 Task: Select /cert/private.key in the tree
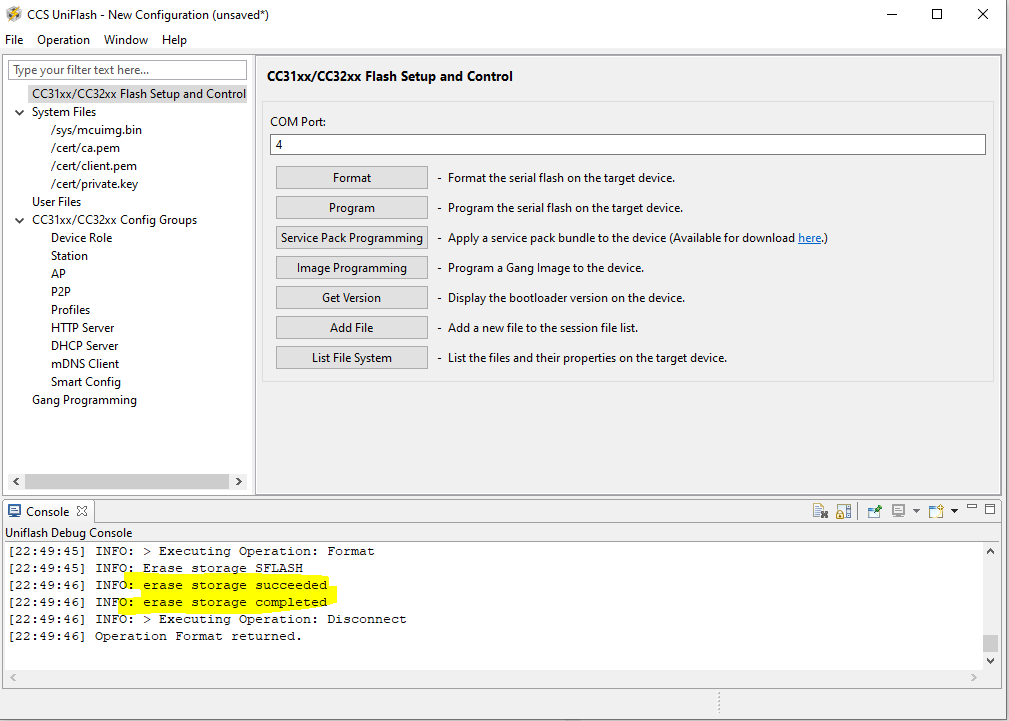point(95,184)
